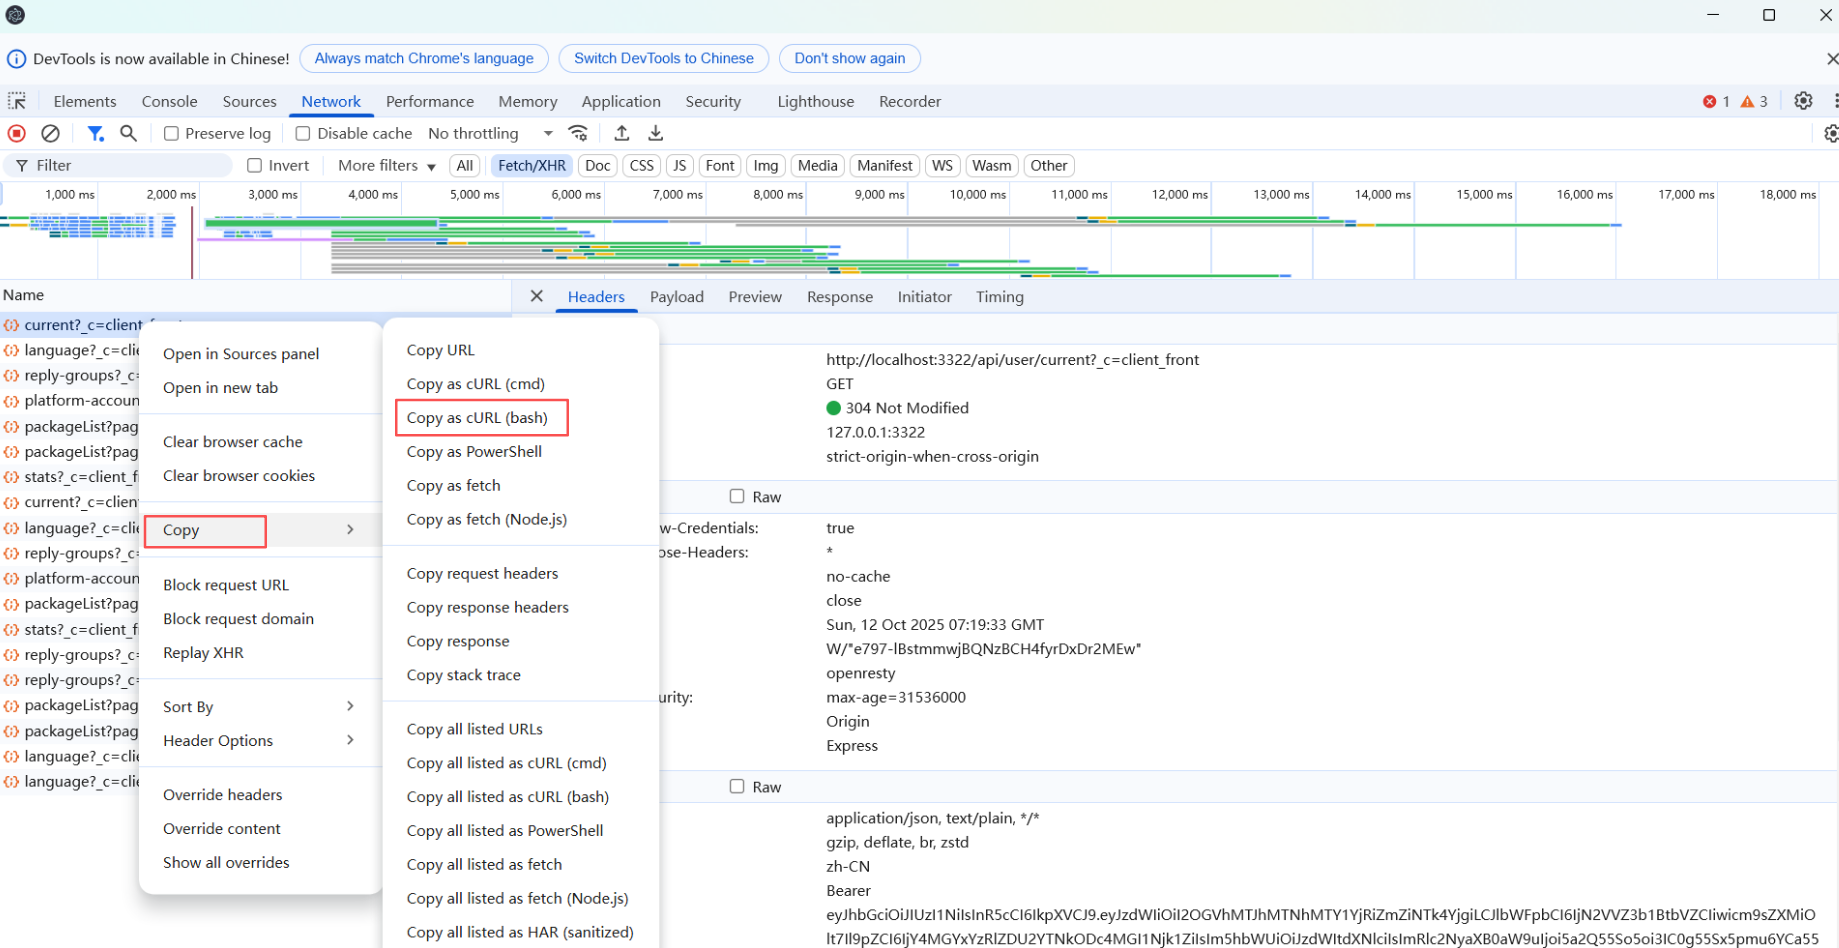
Task: Click the info icon in language infobar
Action: point(16,59)
